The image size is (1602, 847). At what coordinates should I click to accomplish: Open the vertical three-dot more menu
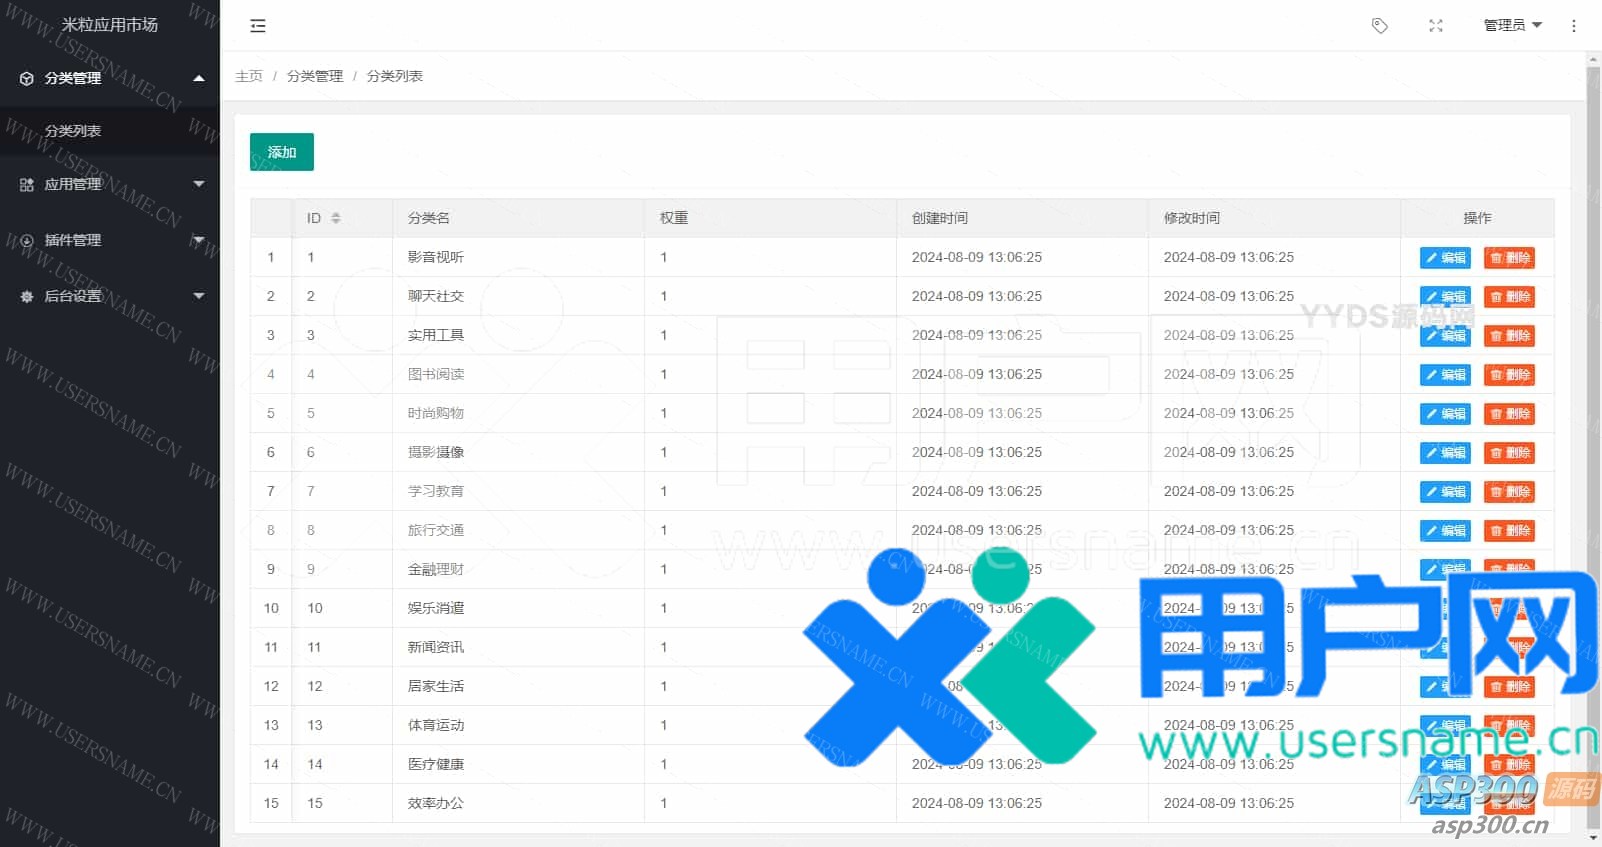pos(1573,26)
